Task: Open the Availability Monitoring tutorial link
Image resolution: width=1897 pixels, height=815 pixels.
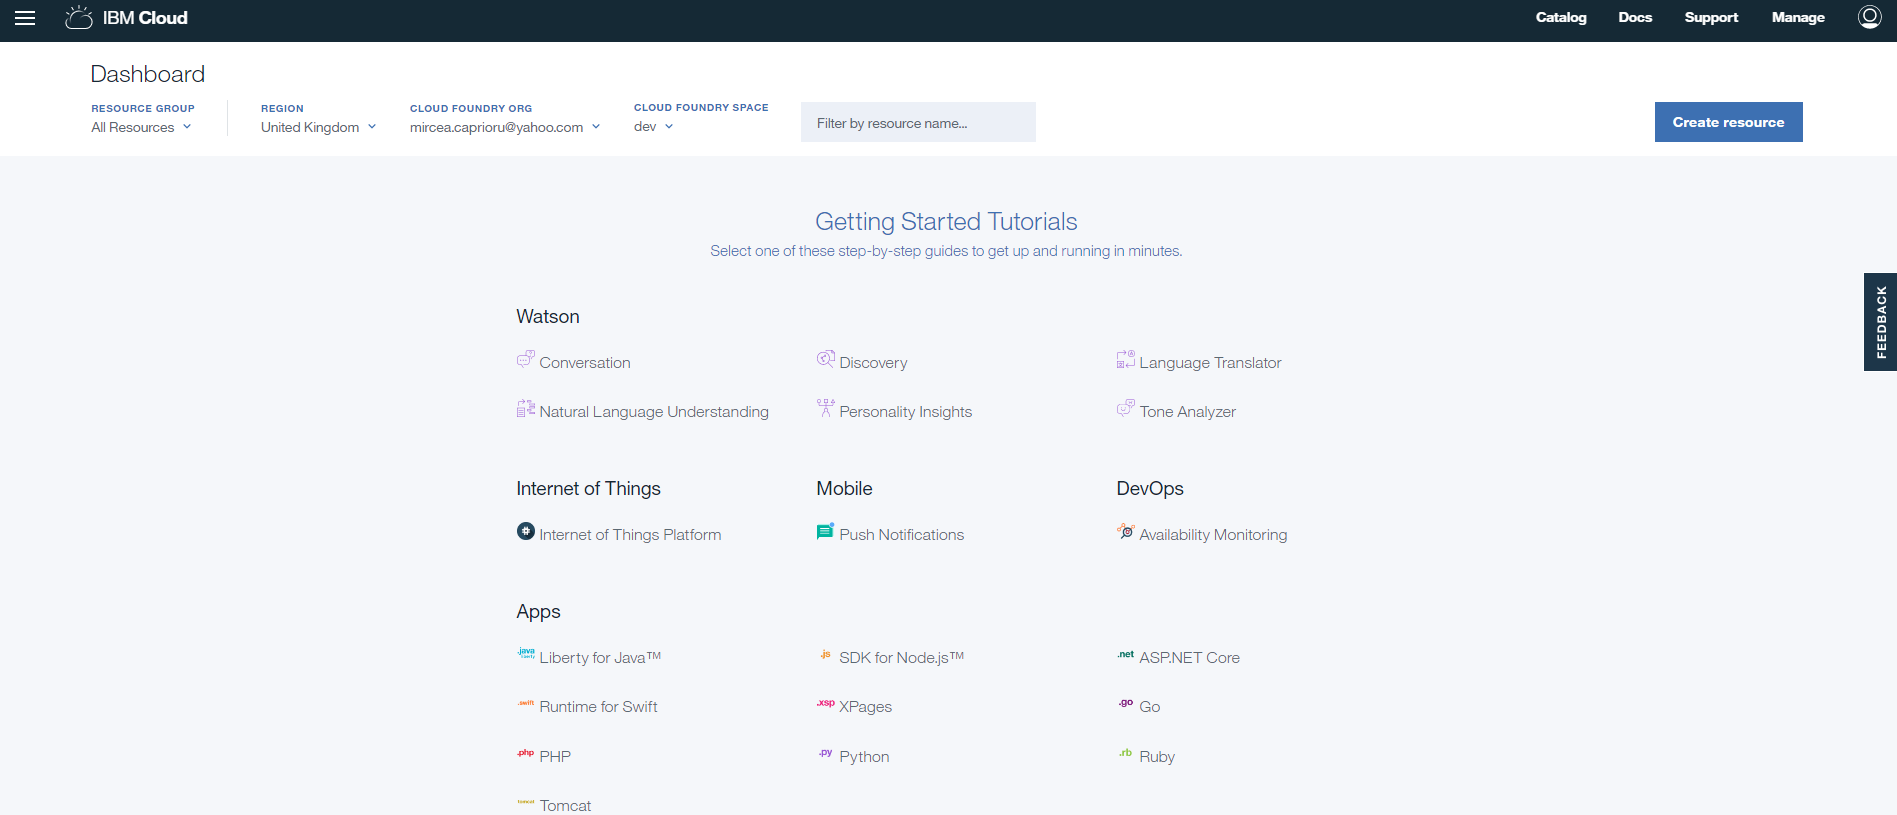Action: tap(1213, 535)
